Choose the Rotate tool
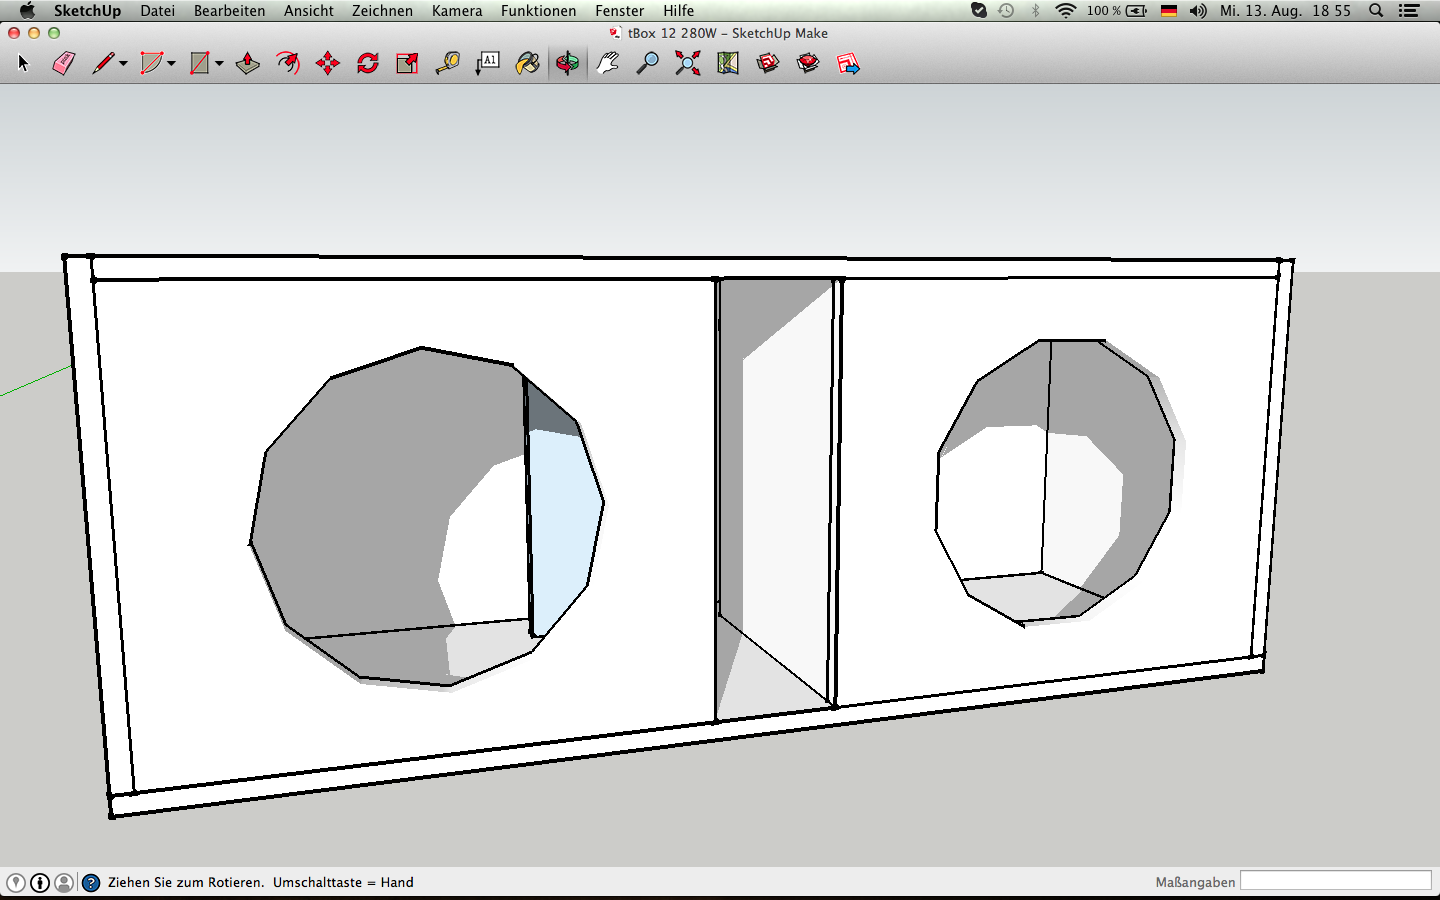1440x900 pixels. point(367,63)
